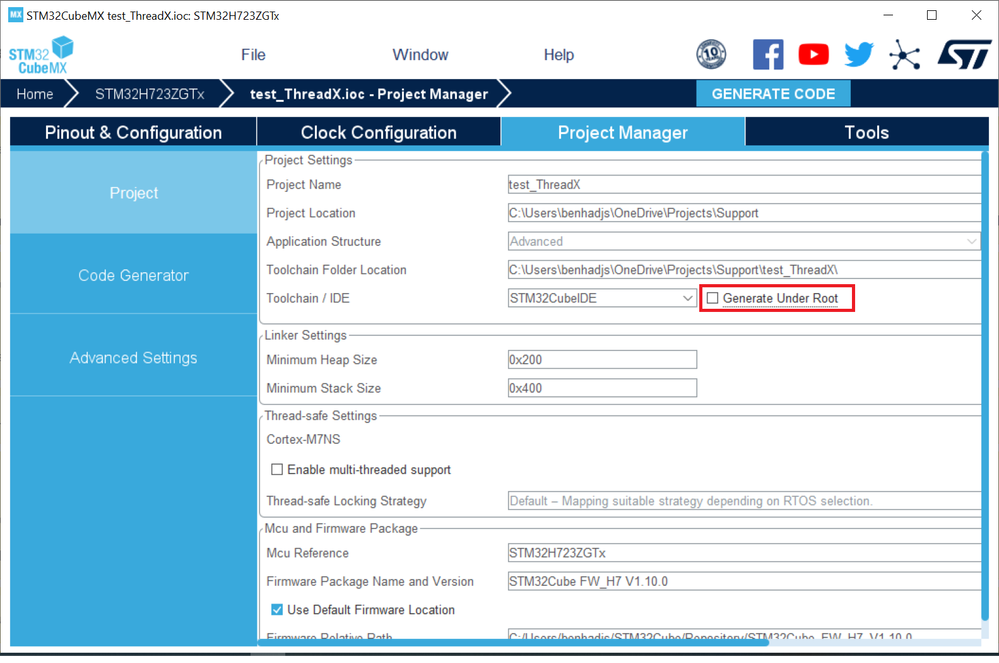The image size is (999, 663).
Task: Switch to the Tools tab
Action: (866, 132)
